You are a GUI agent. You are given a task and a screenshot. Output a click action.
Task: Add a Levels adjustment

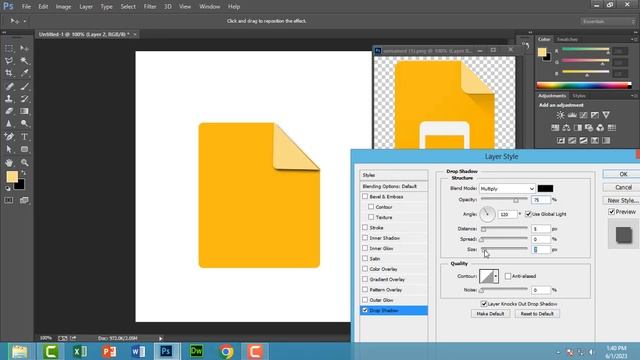click(x=572, y=115)
